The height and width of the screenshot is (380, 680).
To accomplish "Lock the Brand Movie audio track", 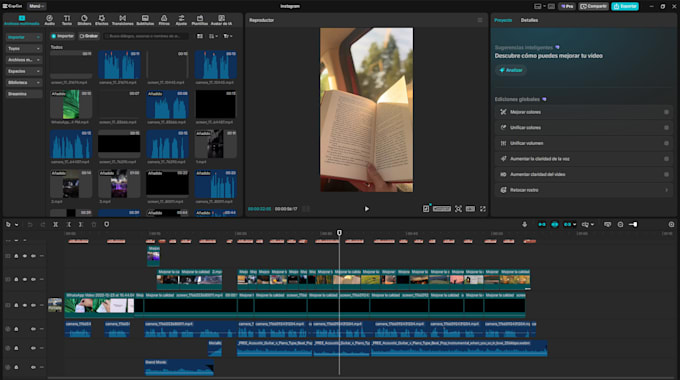I will (x=16, y=367).
